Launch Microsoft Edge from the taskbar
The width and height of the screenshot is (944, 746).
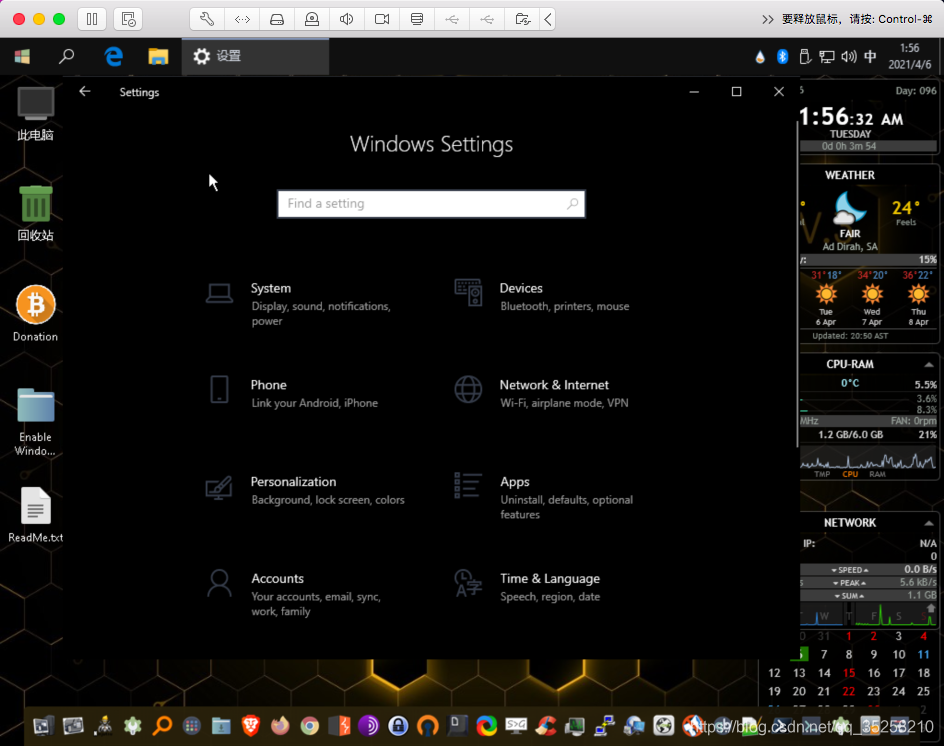(x=113, y=57)
